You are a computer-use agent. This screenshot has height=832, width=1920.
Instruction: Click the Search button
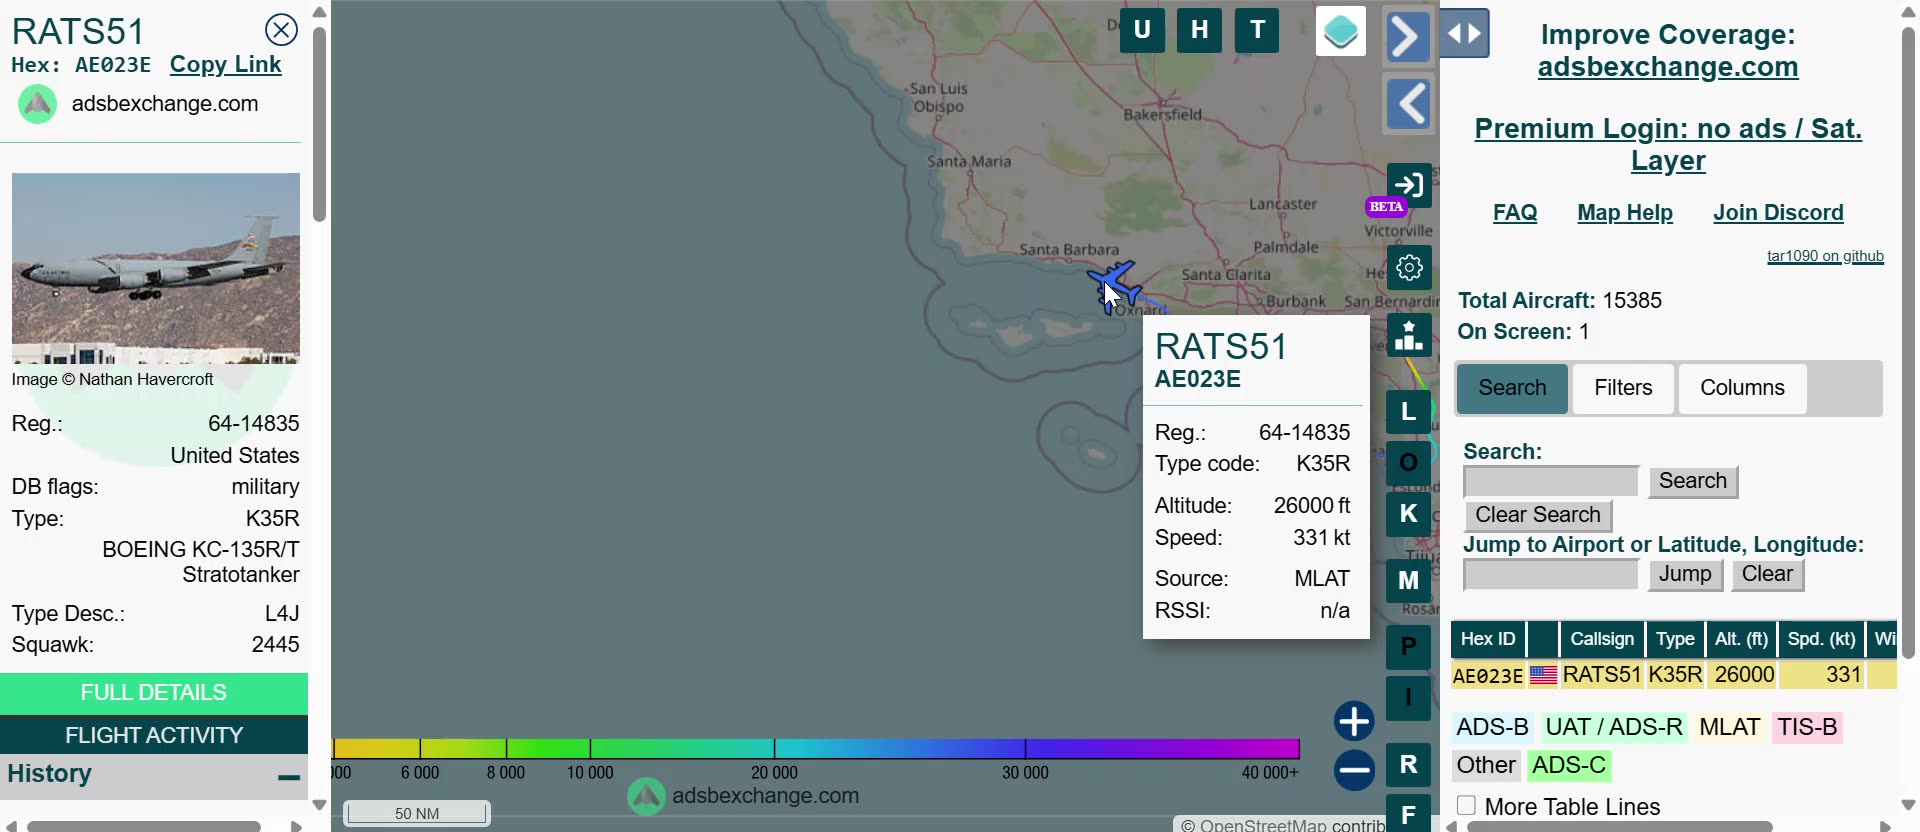pos(1693,481)
